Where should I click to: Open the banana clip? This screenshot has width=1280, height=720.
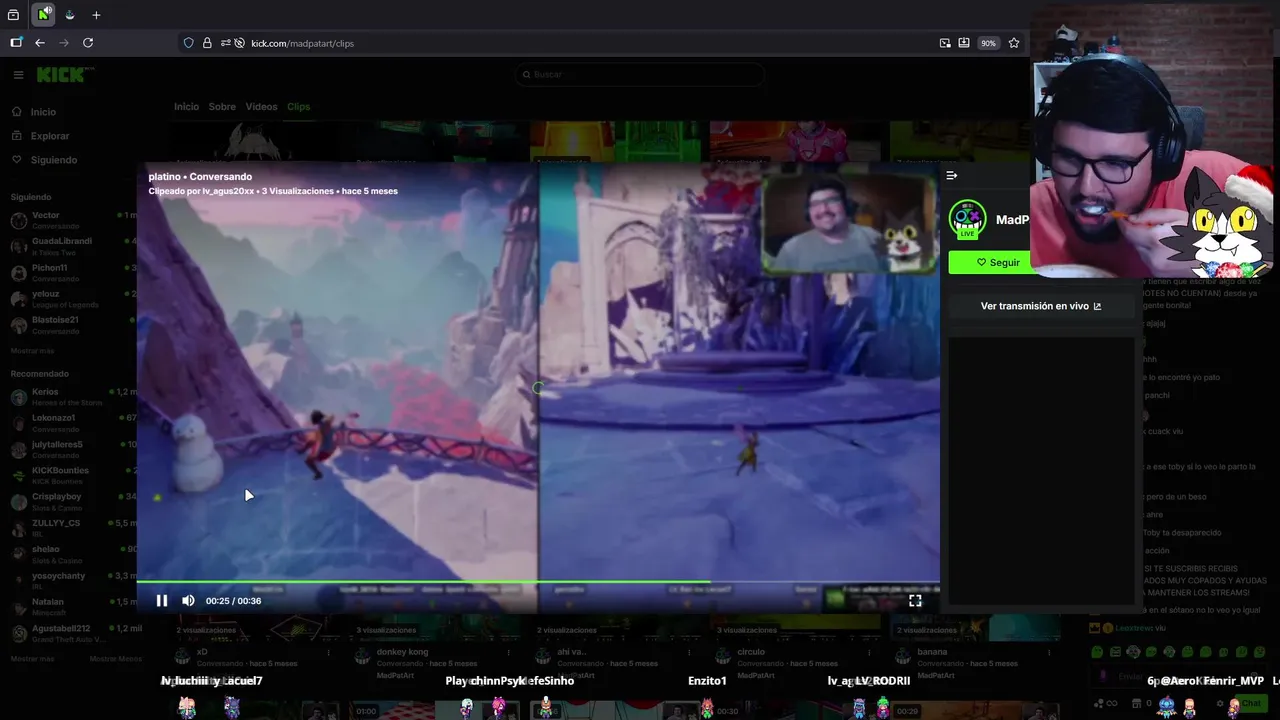point(932,652)
